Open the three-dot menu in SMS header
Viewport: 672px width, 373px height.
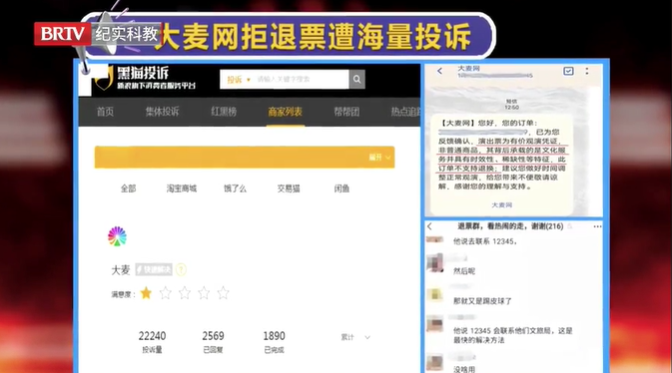[587, 71]
